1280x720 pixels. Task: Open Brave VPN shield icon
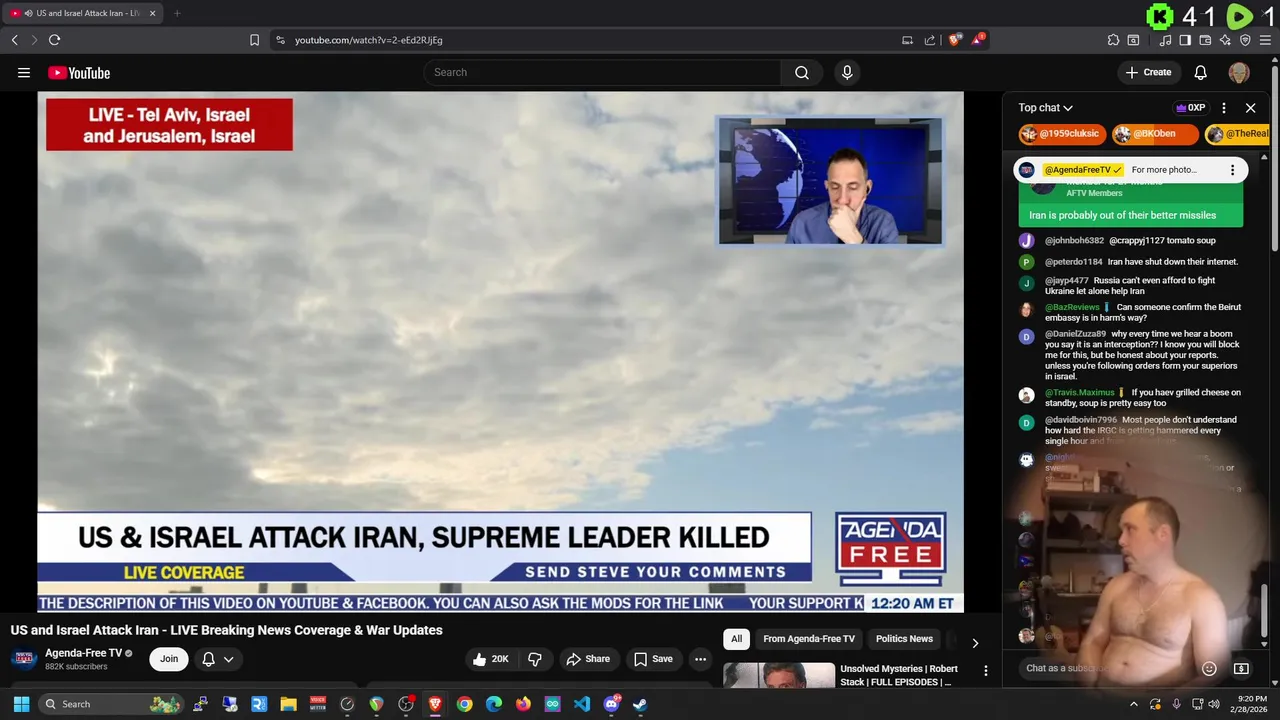[x=1245, y=40]
